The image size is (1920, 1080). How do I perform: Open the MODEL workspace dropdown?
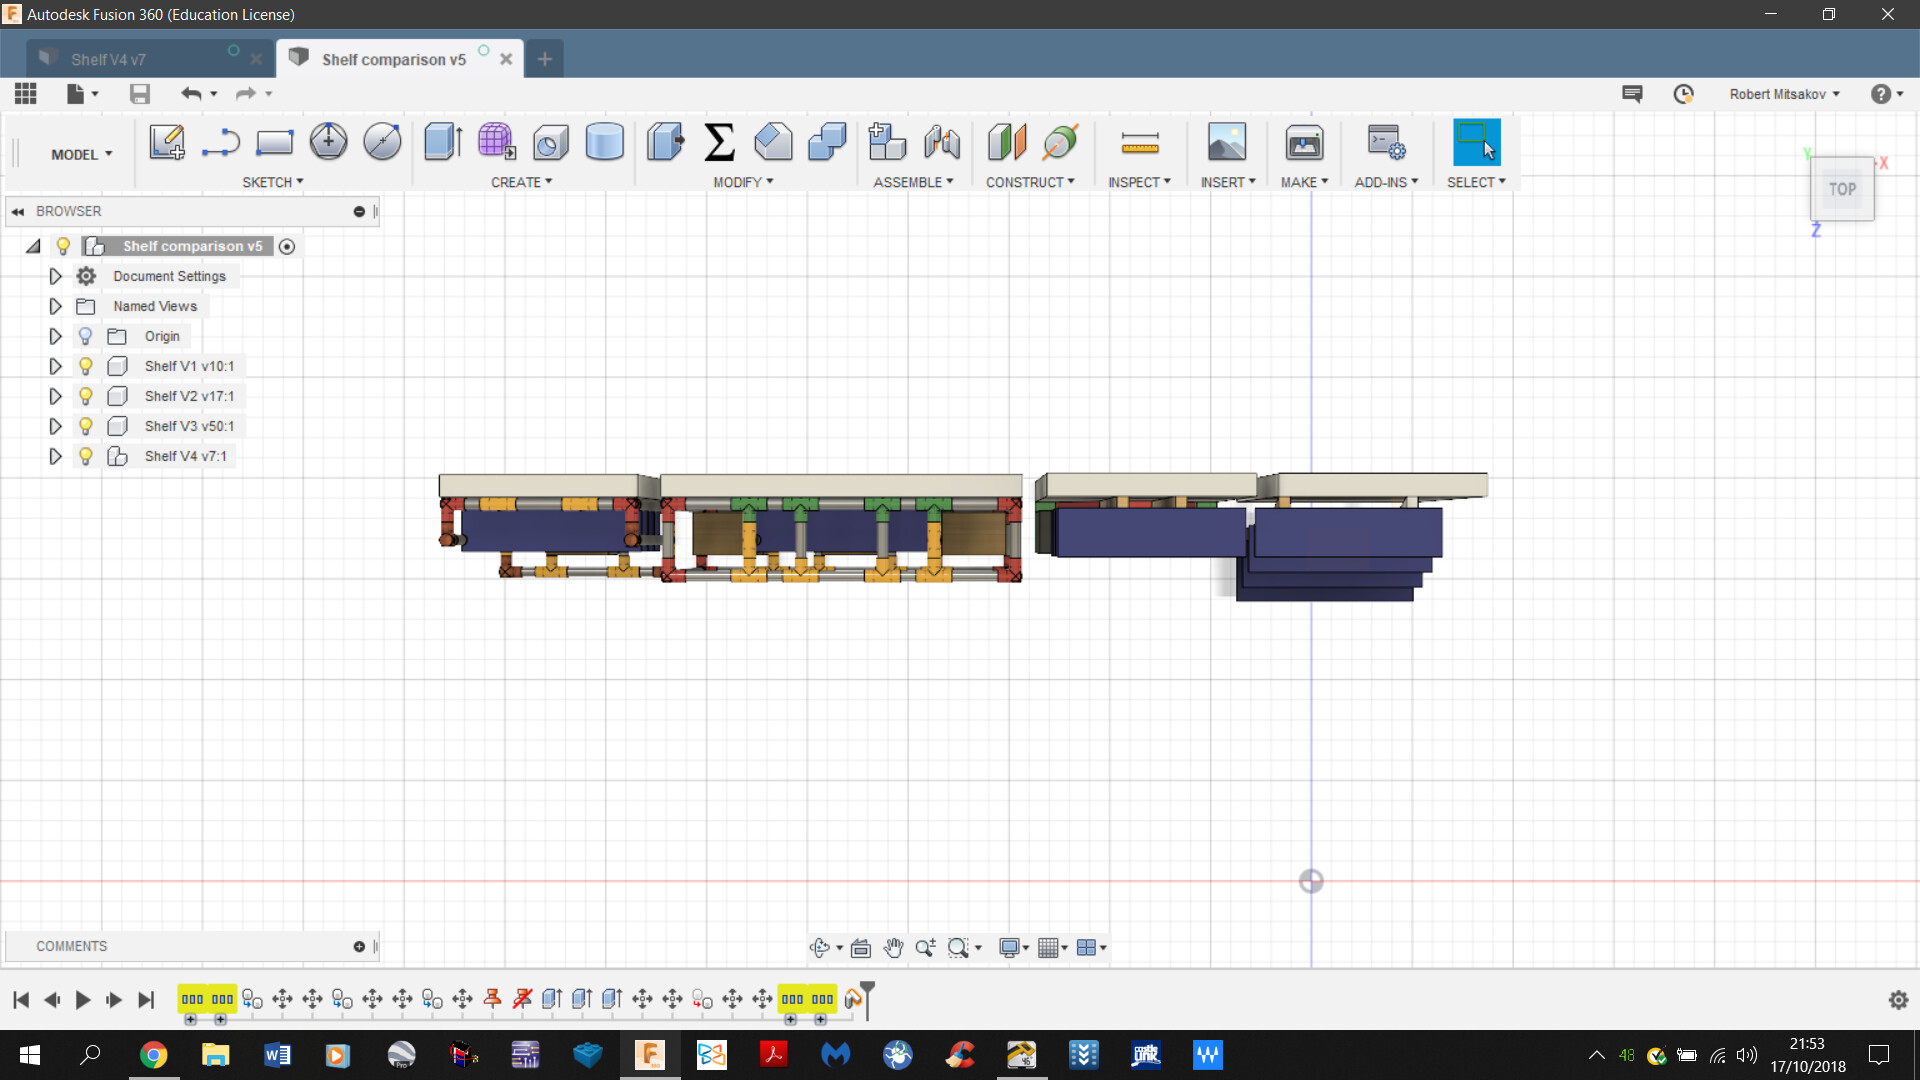81,154
